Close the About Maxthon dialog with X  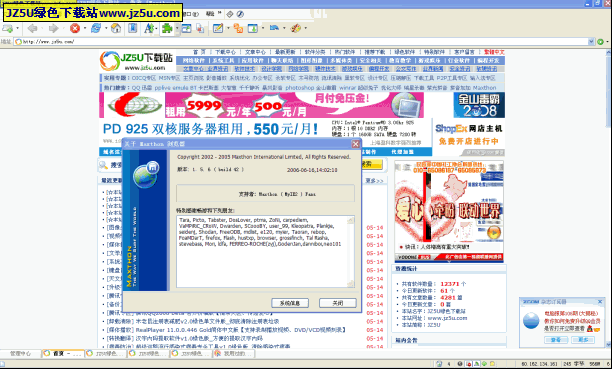tap(356, 144)
